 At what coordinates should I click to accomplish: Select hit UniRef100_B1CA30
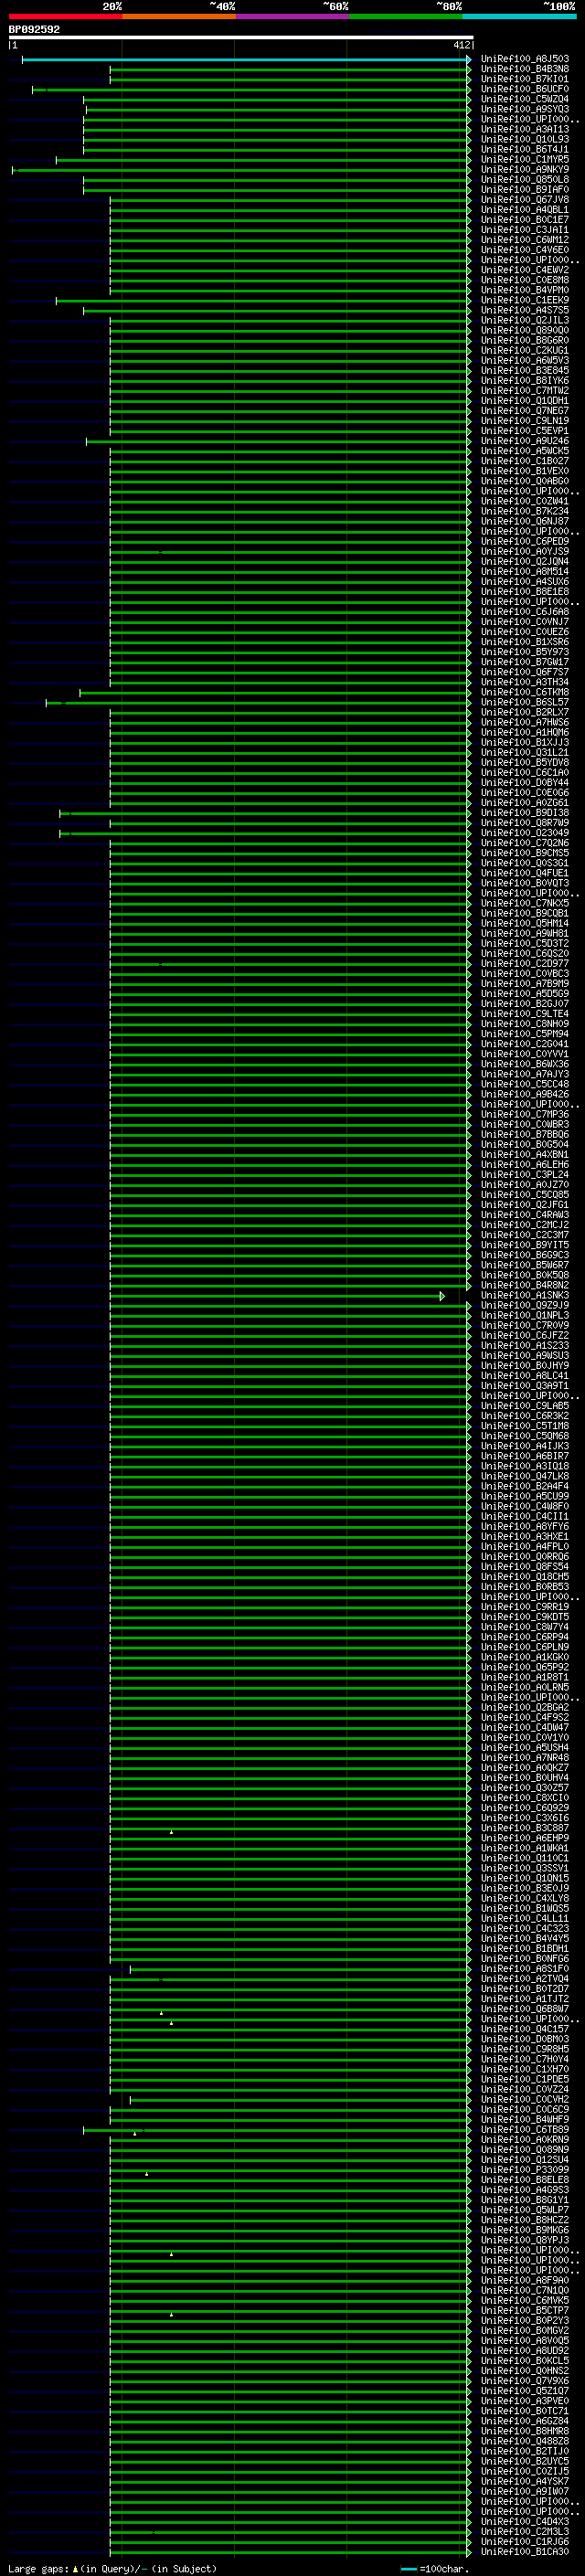[525, 2551]
